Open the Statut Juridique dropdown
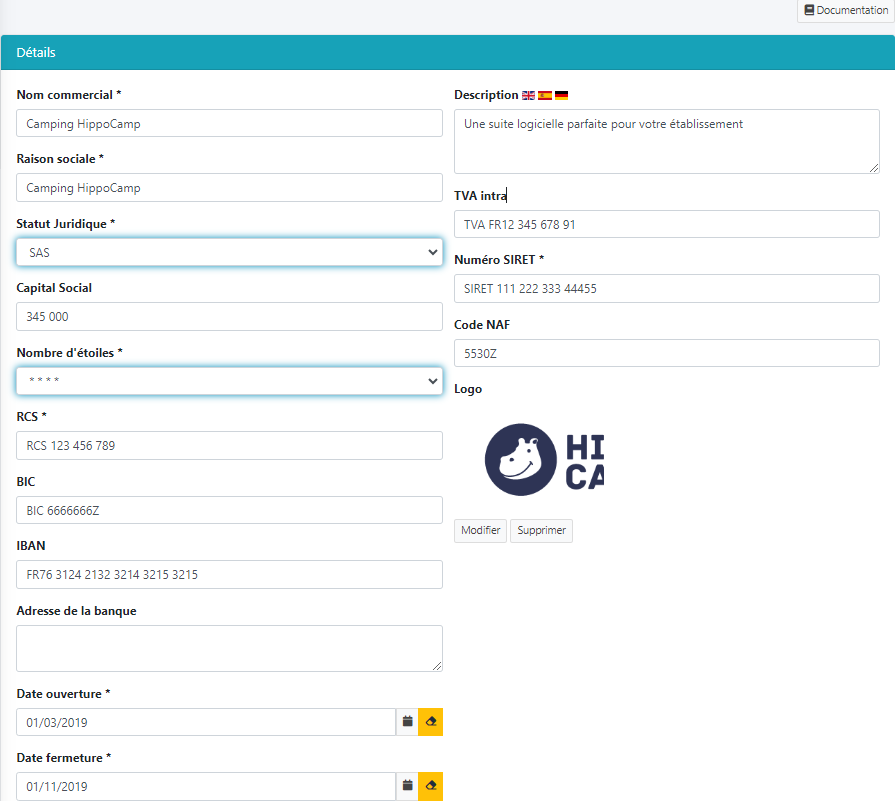895x801 pixels. click(229, 253)
